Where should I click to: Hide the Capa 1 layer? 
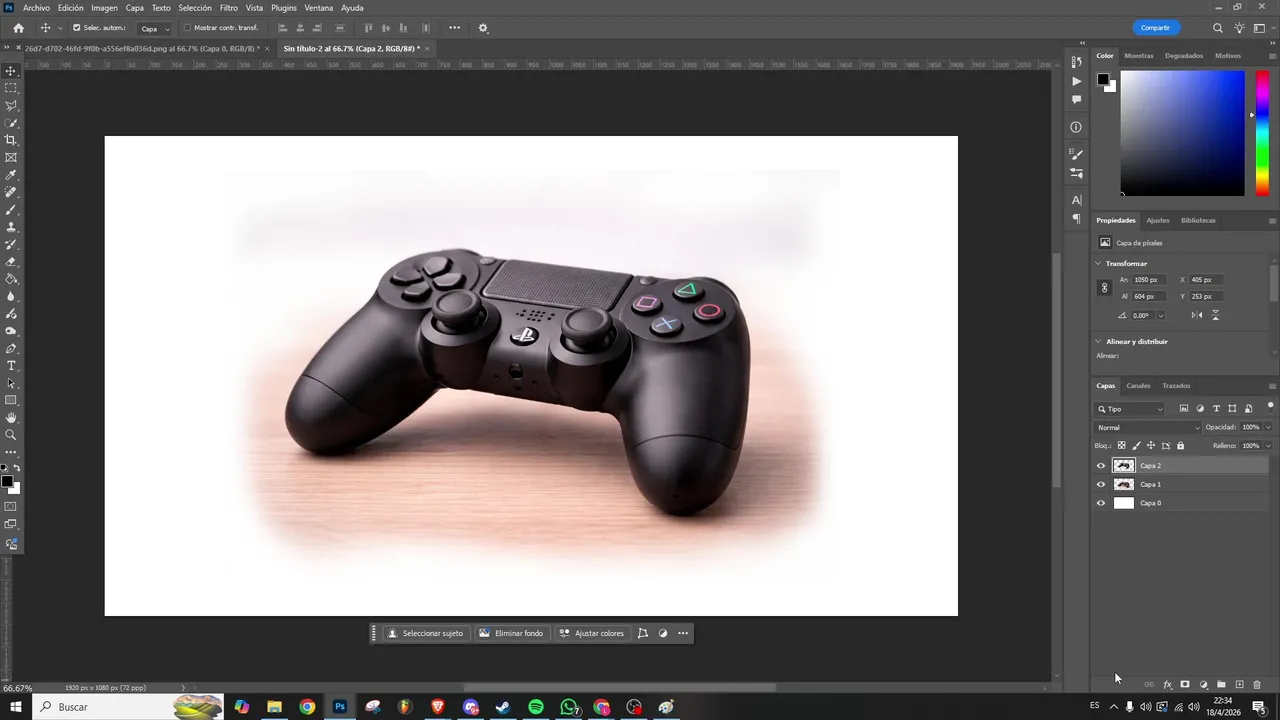(1101, 485)
